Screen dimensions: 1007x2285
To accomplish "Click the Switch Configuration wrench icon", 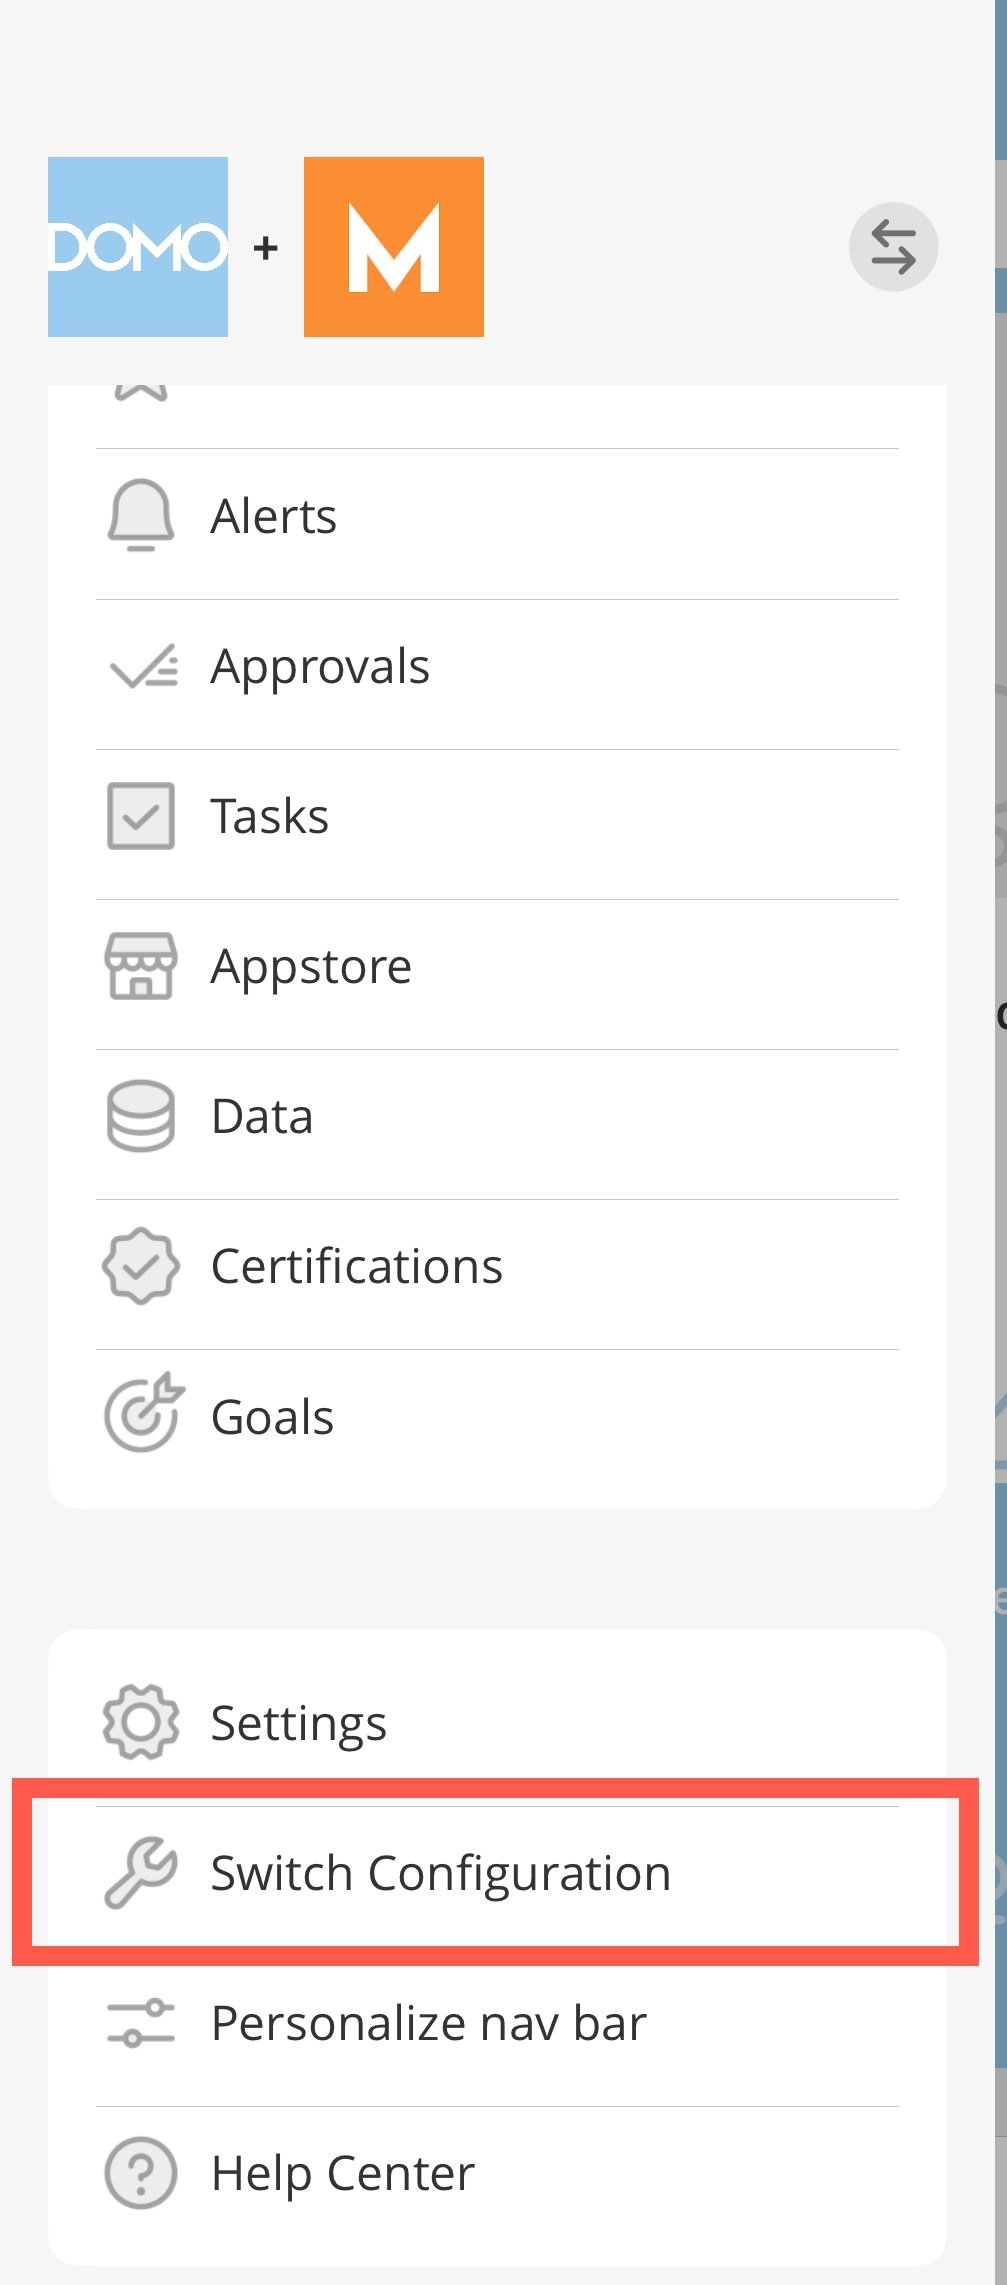I will (141, 1872).
